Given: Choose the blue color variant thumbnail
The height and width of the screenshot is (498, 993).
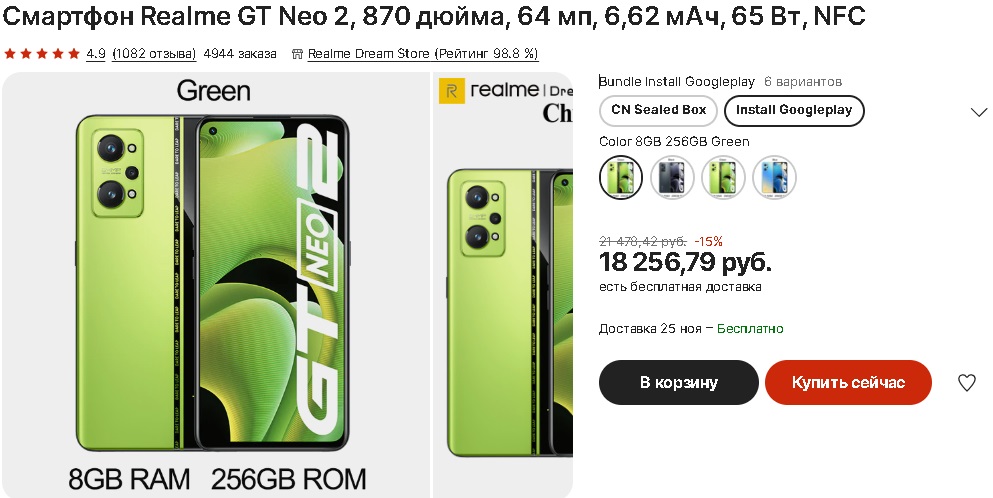Looking at the screenshot, I should pyautogui.click(x=774, y=177).
